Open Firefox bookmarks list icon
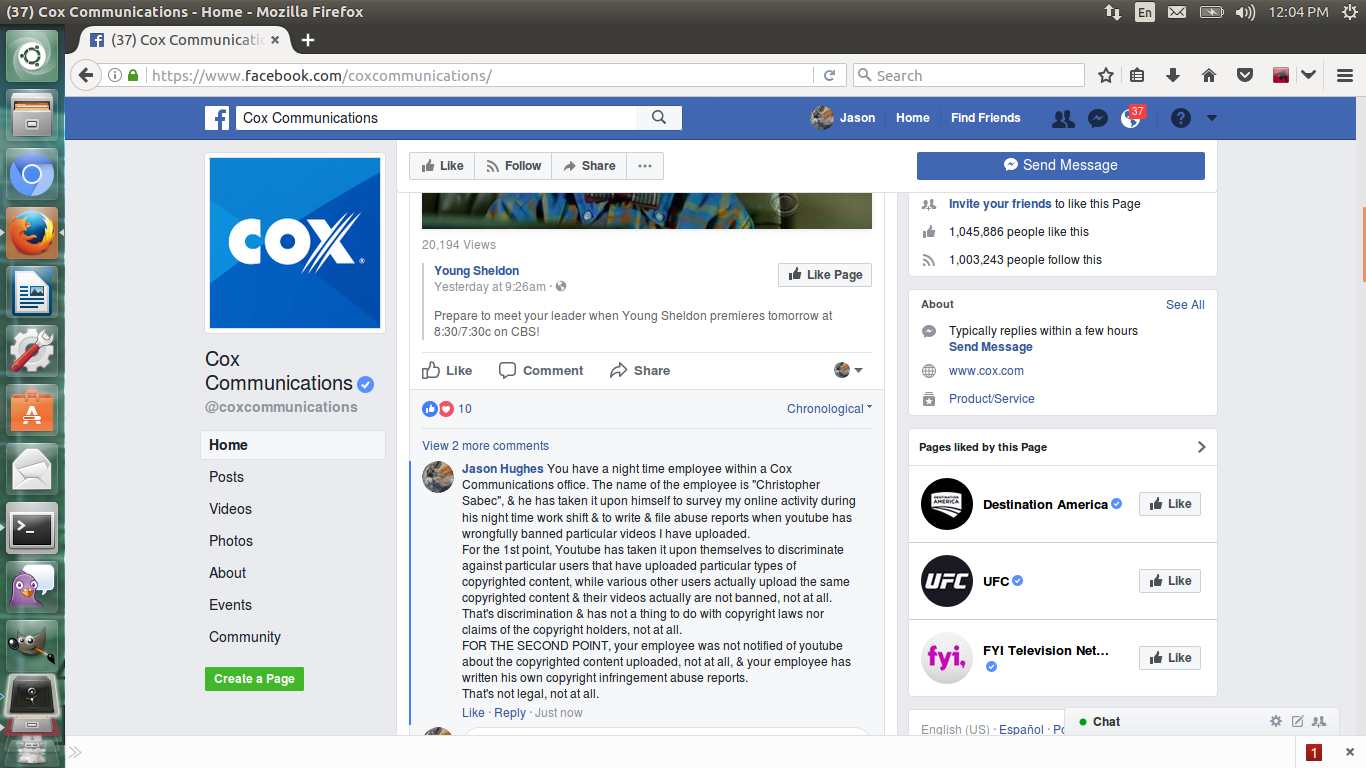 pos(1137,75)
